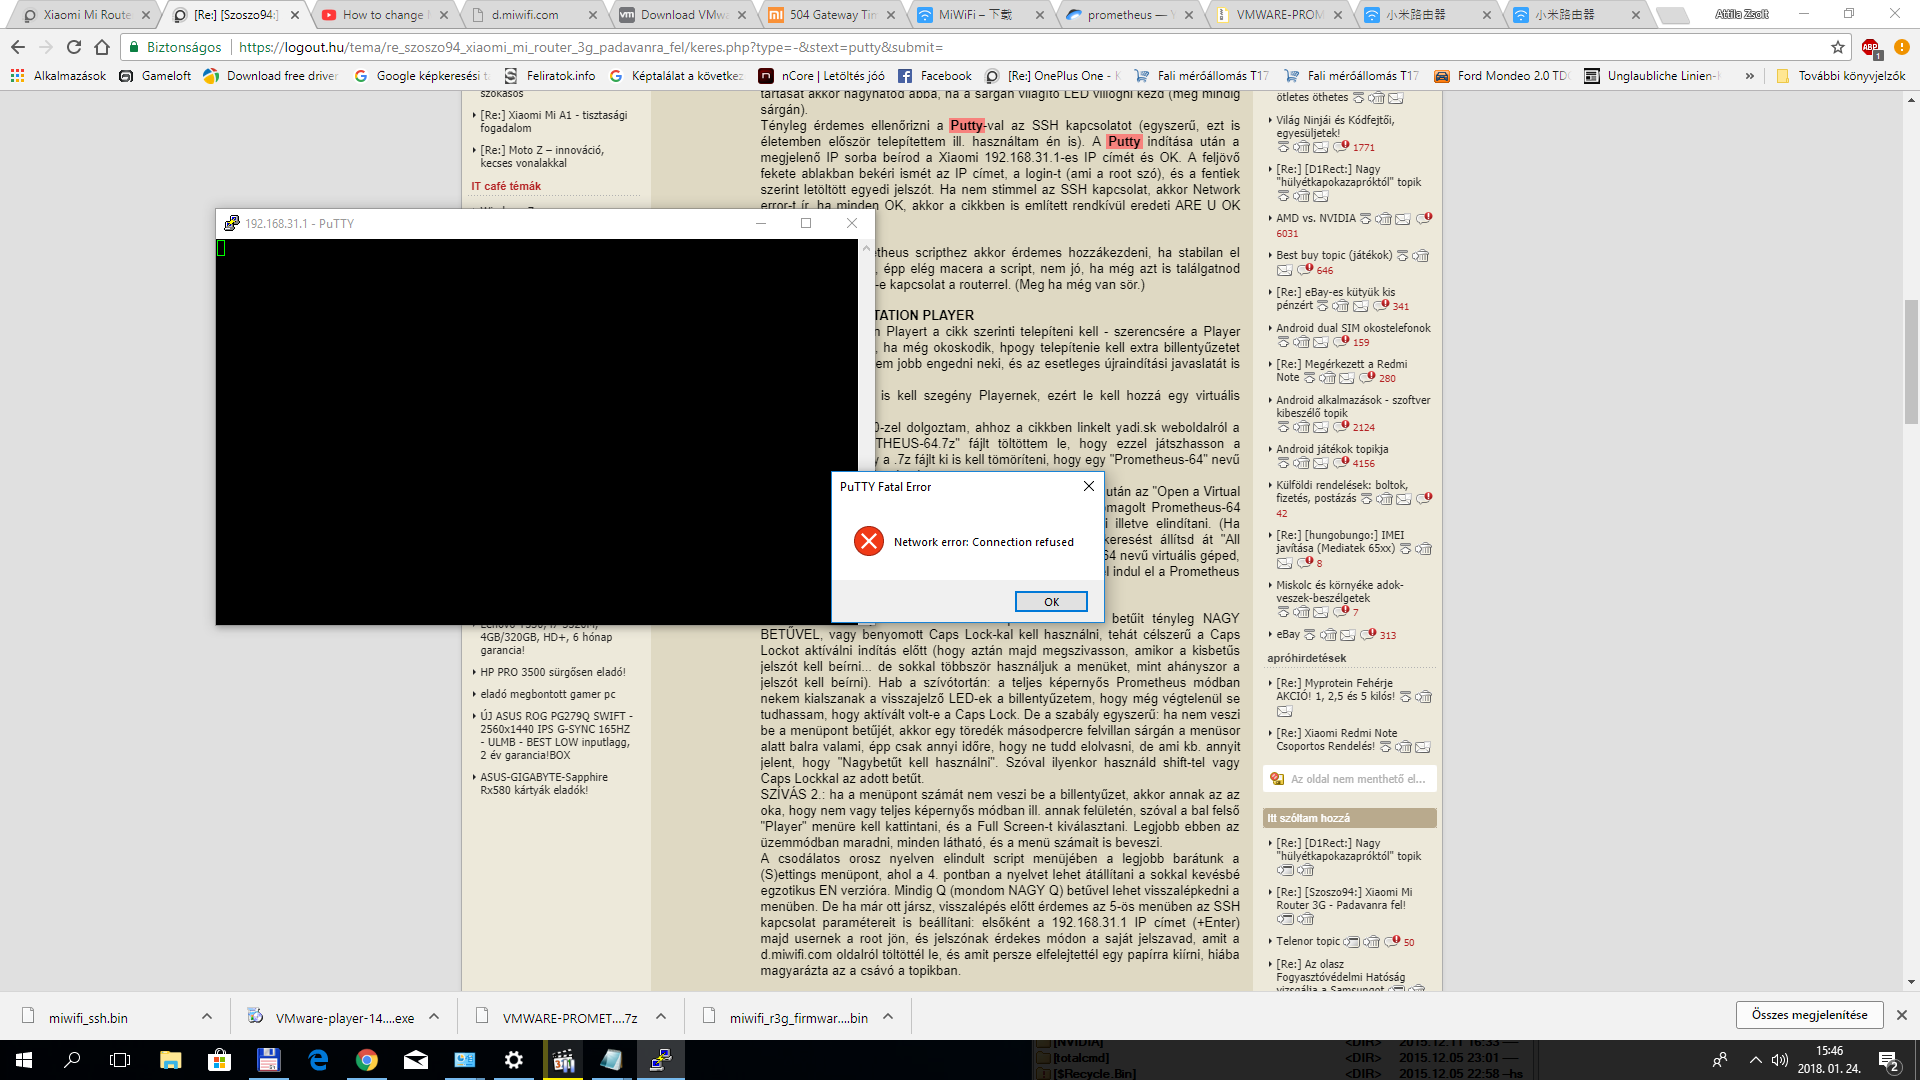Click Az oldal nem menthető notice
Image resolution: width=1920 pixels, height=1080 pixels.
tap(1350, 778)
